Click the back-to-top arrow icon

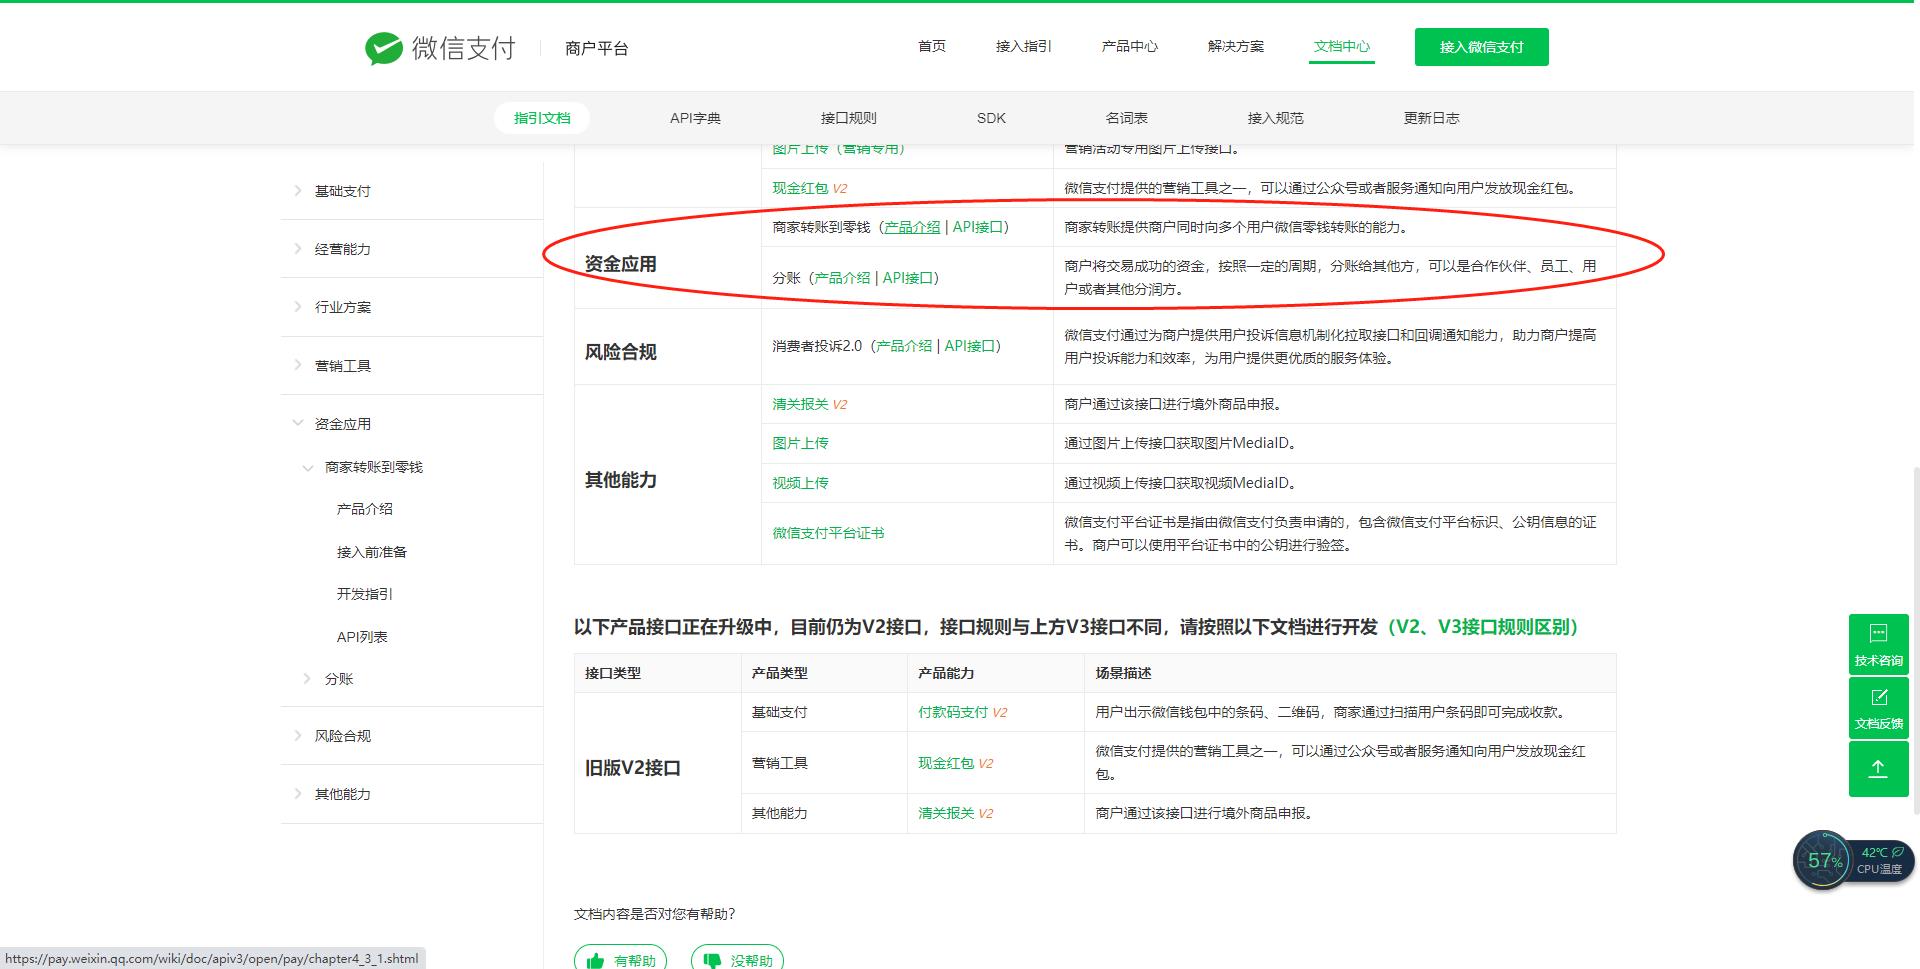[1878, 769]
